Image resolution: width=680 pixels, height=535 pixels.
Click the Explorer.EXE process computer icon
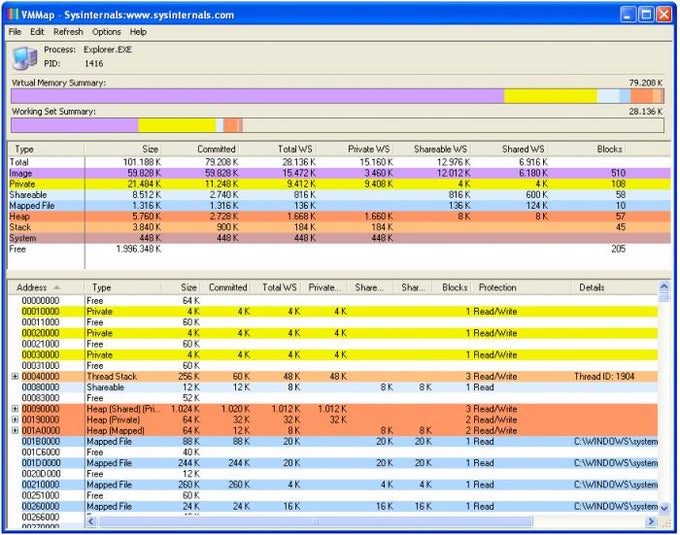24,58
